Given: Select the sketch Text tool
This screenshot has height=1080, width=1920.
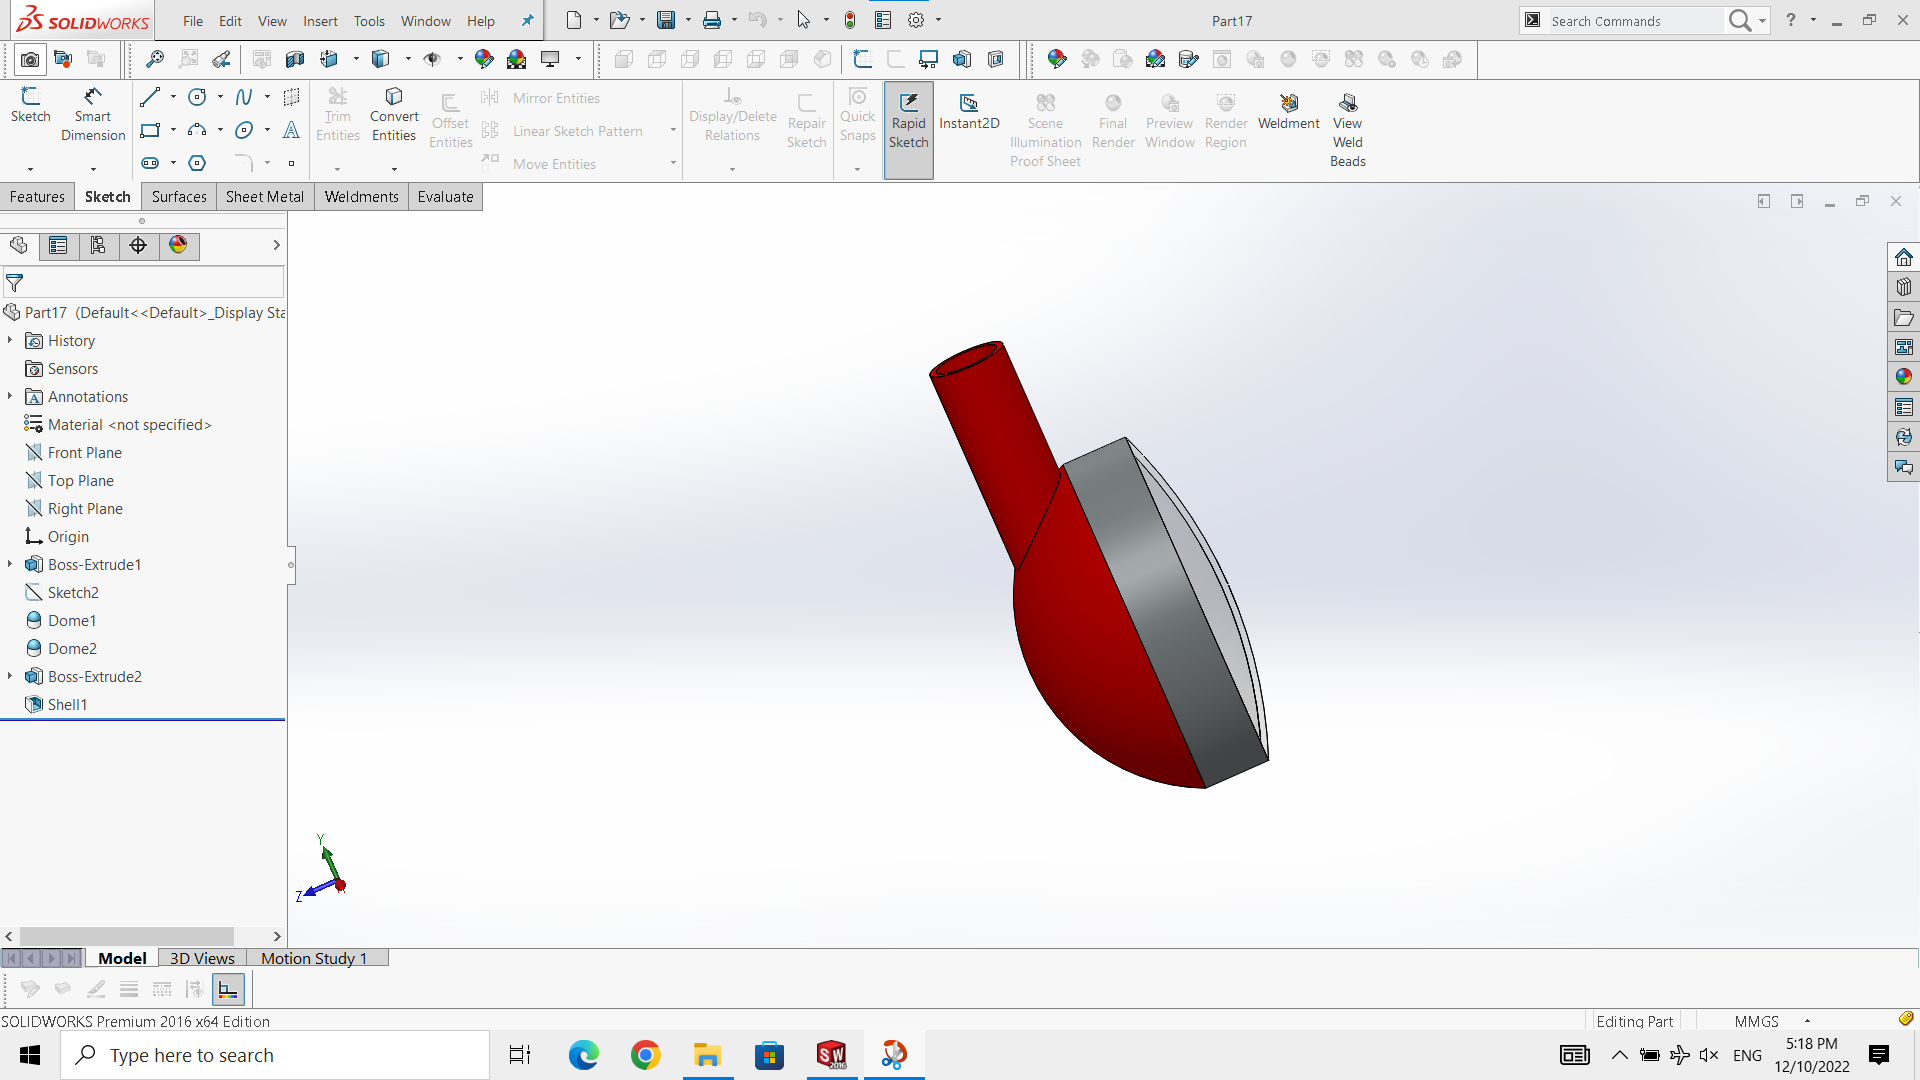Looking at the screenshot, I should pyautogui.click(x=291, y=130).
